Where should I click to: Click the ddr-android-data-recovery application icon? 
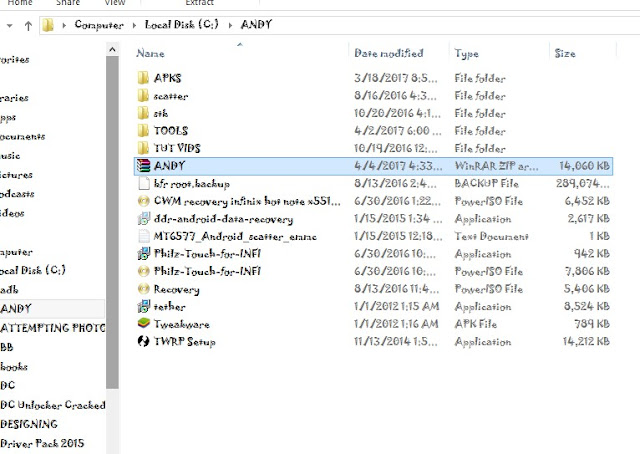pyautogui.click(x=144, y=218)
